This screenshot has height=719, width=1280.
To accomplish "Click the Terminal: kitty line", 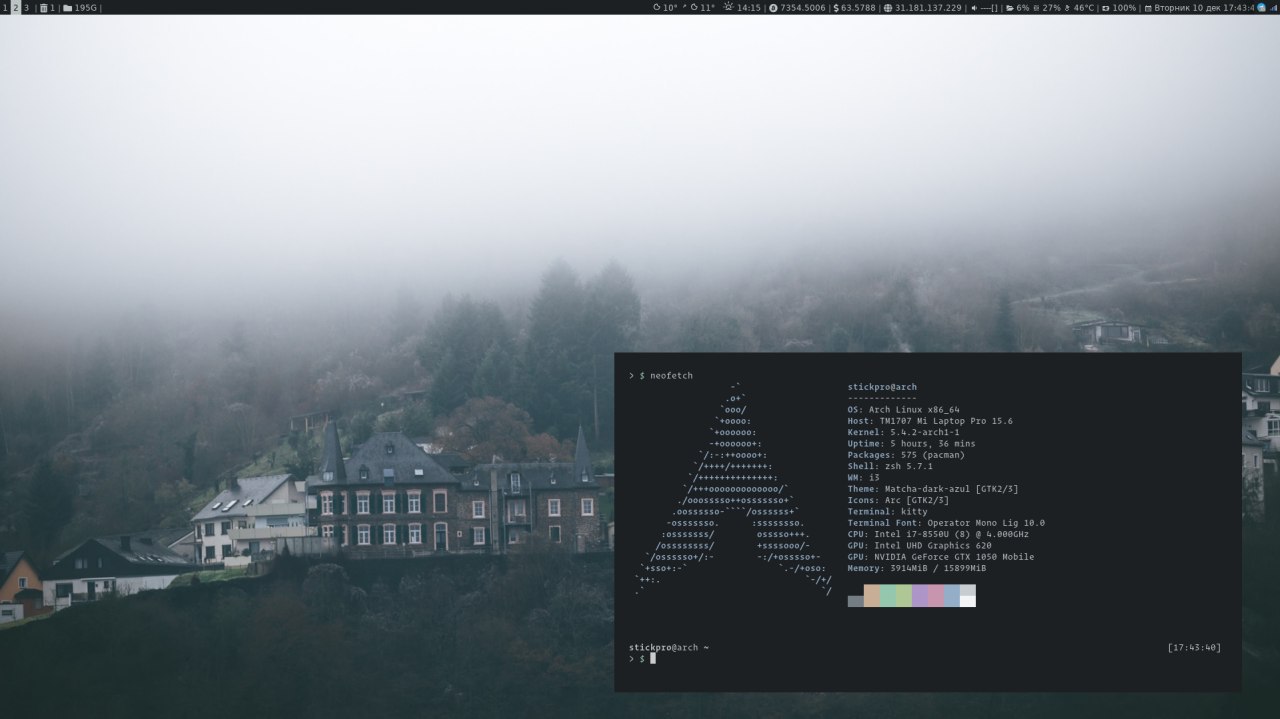I will click(x=887, y=512).
